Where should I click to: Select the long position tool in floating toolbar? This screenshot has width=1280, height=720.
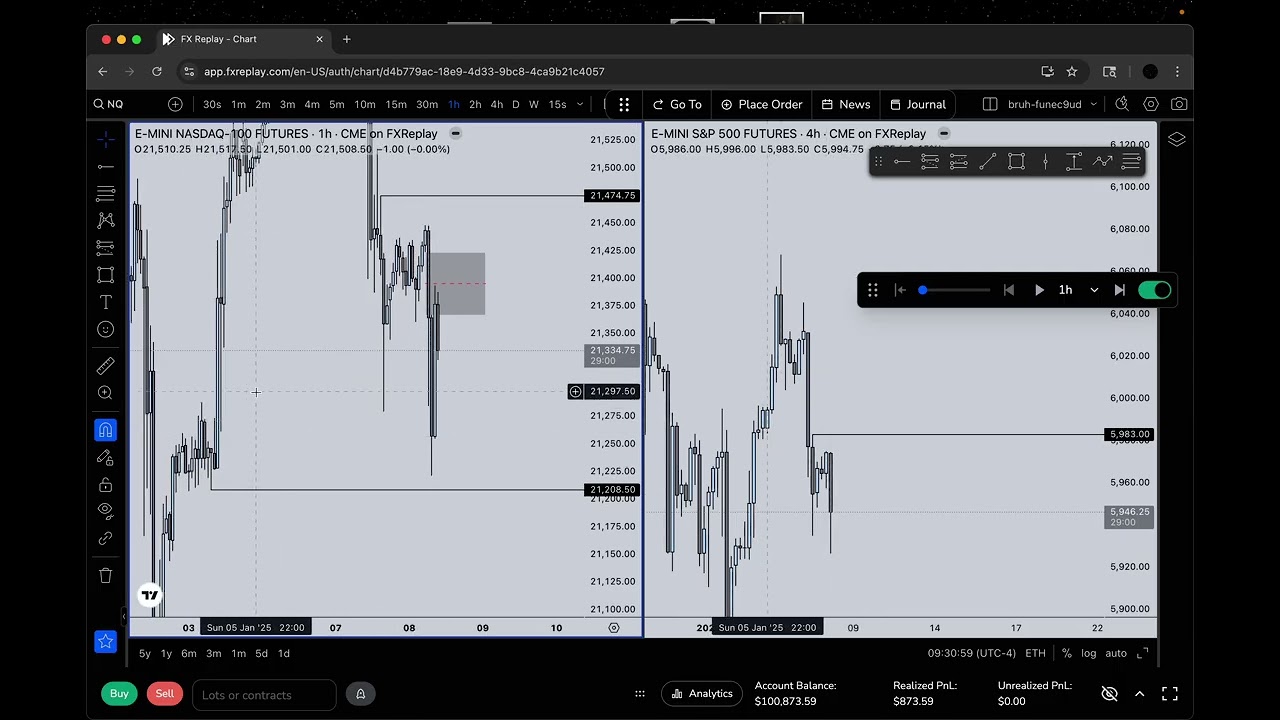point(930,162)
